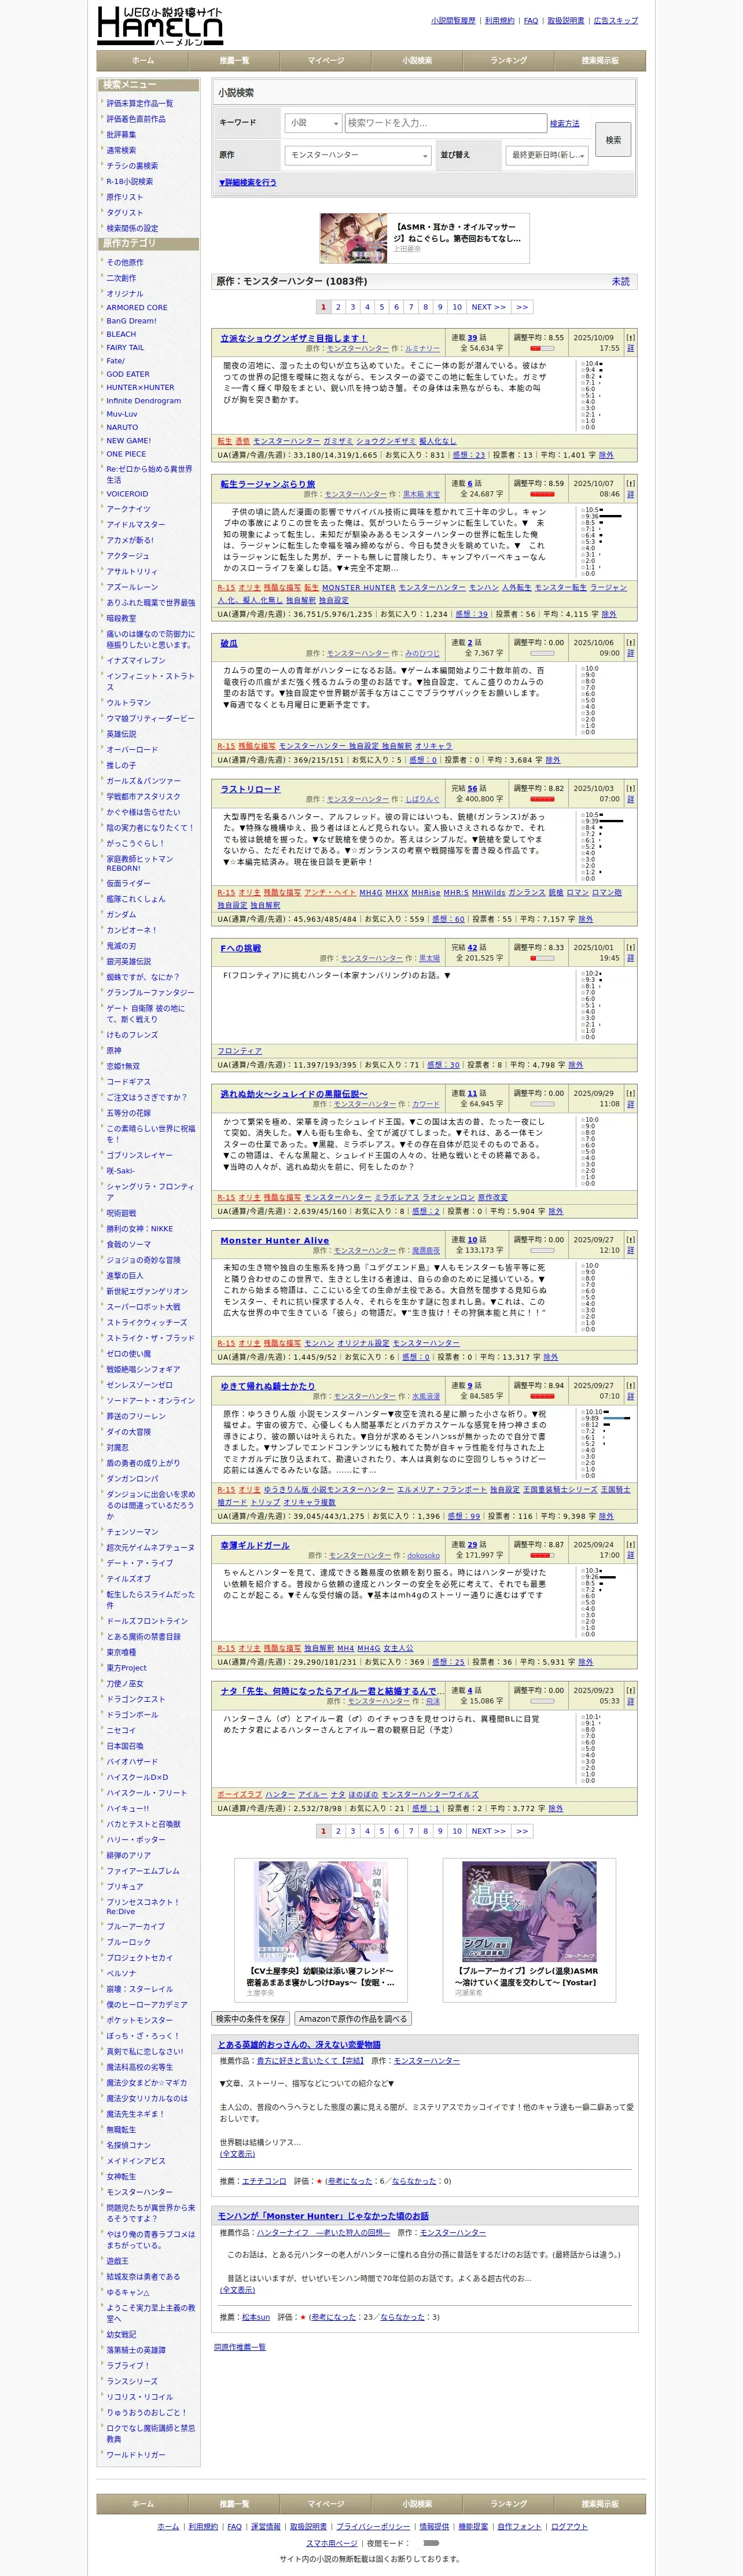The image size is (743, 2576).
Task: Click the 検索中の条件を保存 button
Action: 251,2018
